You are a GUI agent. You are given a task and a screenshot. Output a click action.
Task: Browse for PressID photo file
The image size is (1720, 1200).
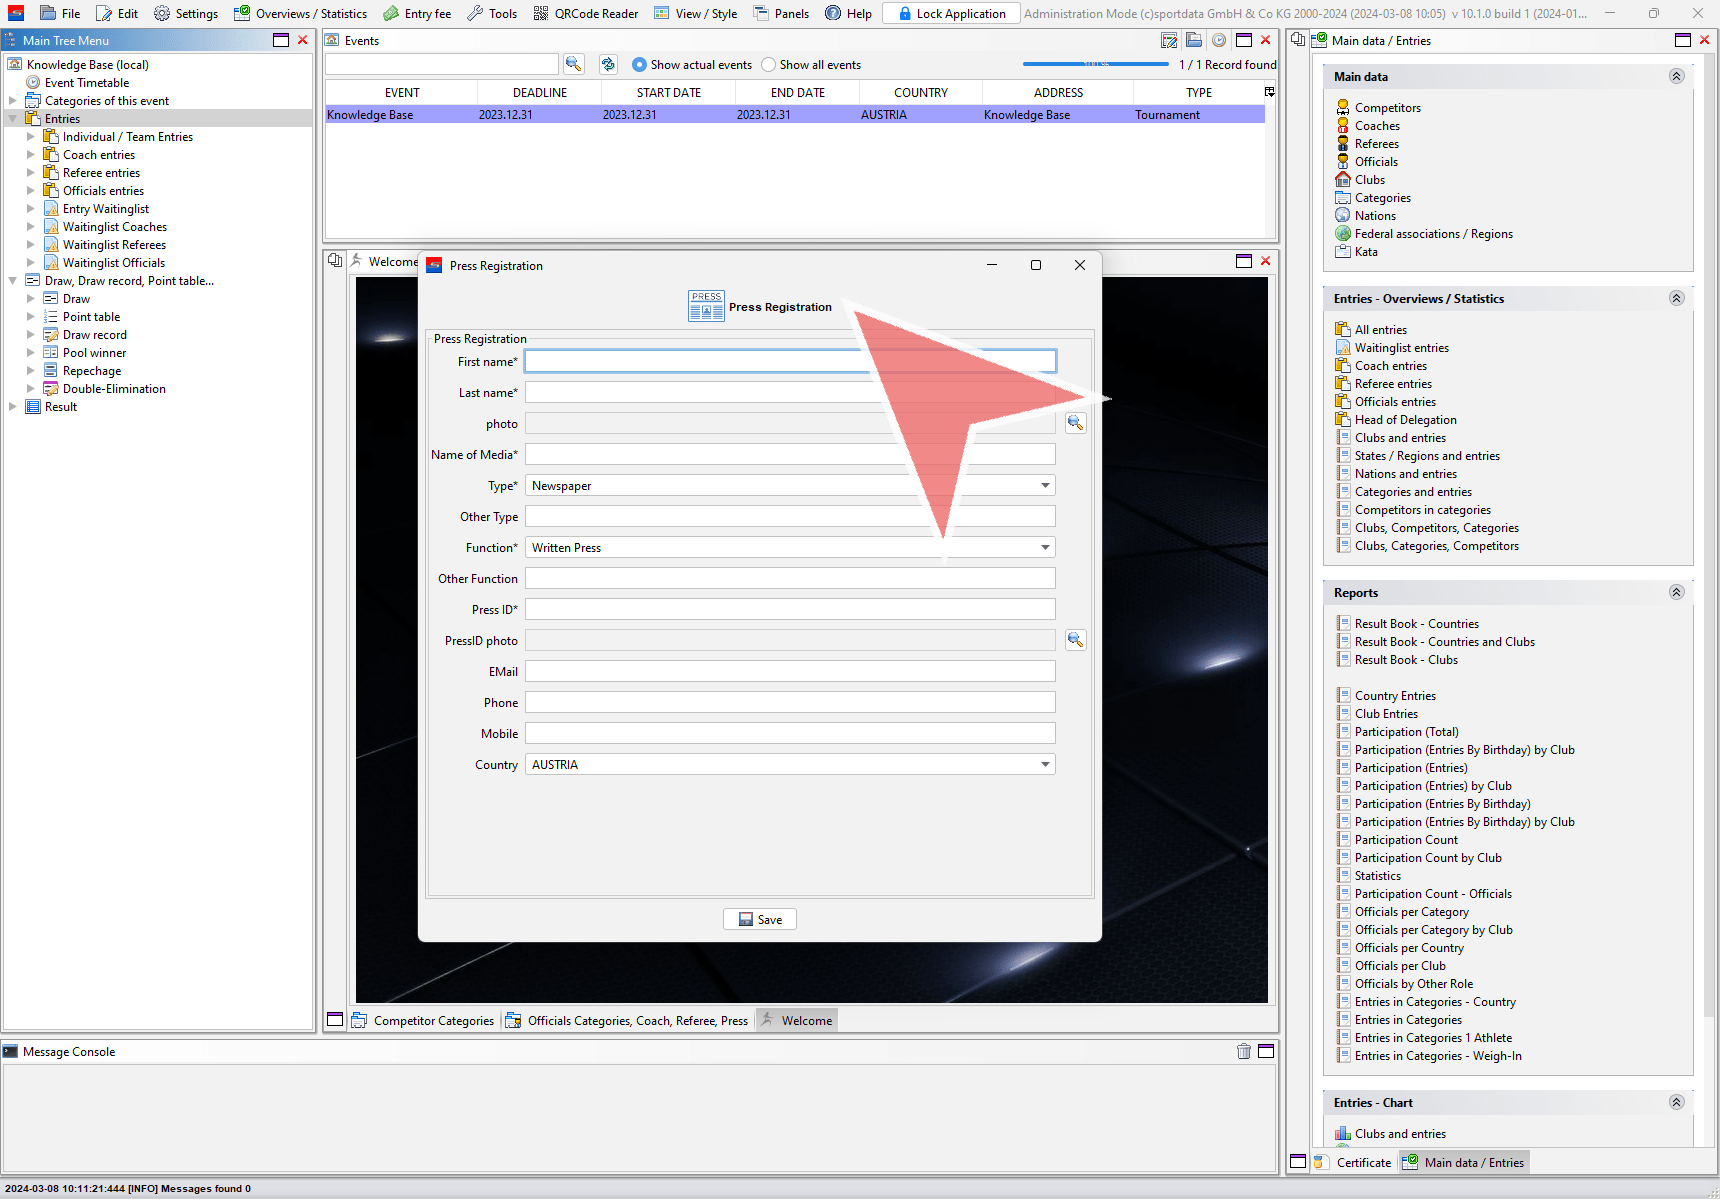pyautogui.click(x=1075, y=640)
